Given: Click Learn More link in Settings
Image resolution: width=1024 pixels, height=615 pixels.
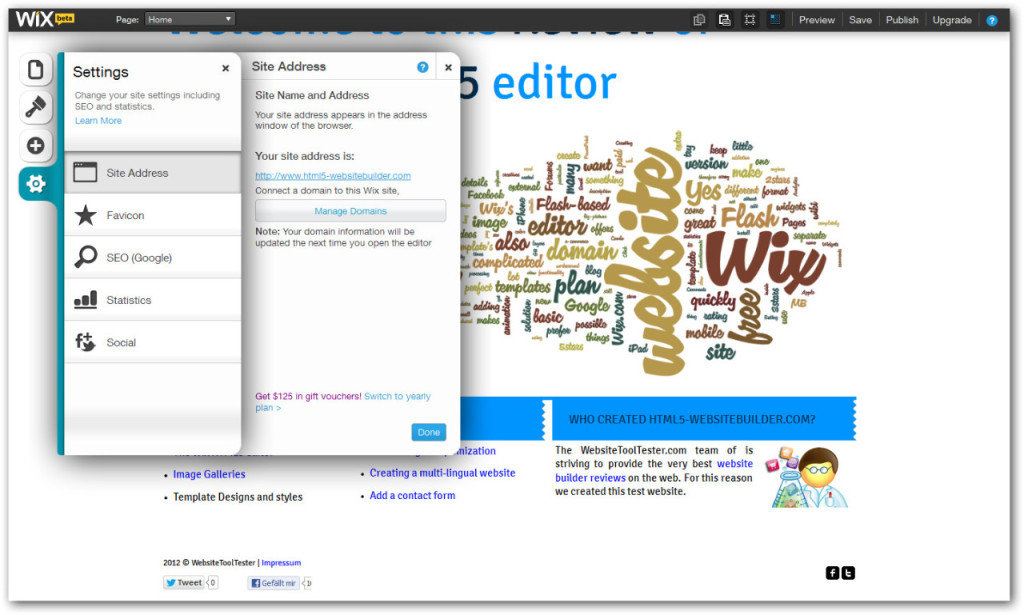Looking at the screenshot, I should tap(98, 121).
